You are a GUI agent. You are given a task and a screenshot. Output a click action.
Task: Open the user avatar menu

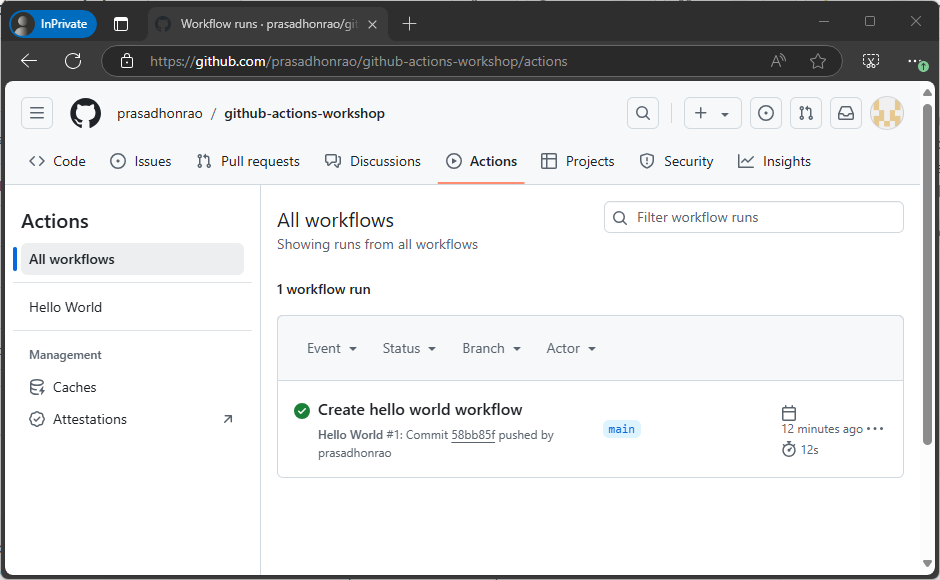click(x=887, y=113)
